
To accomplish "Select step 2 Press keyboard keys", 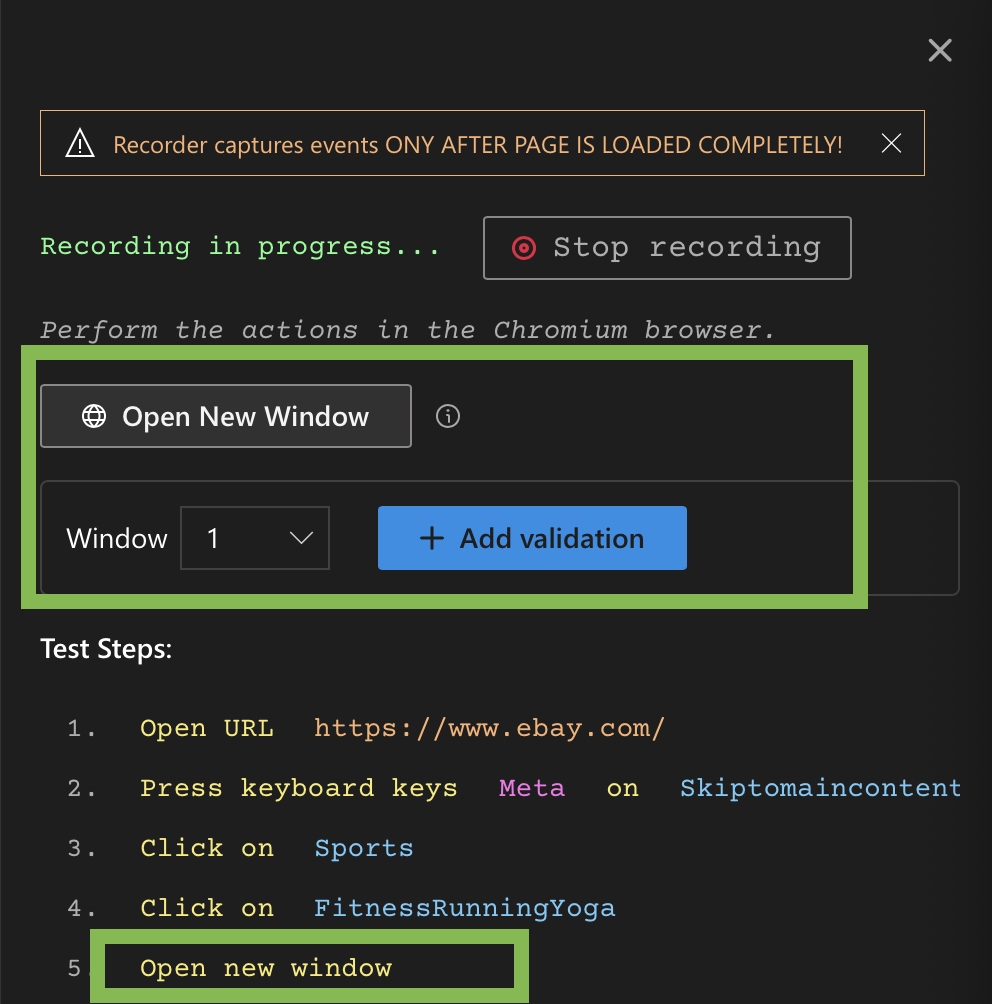I will [298, 788].
